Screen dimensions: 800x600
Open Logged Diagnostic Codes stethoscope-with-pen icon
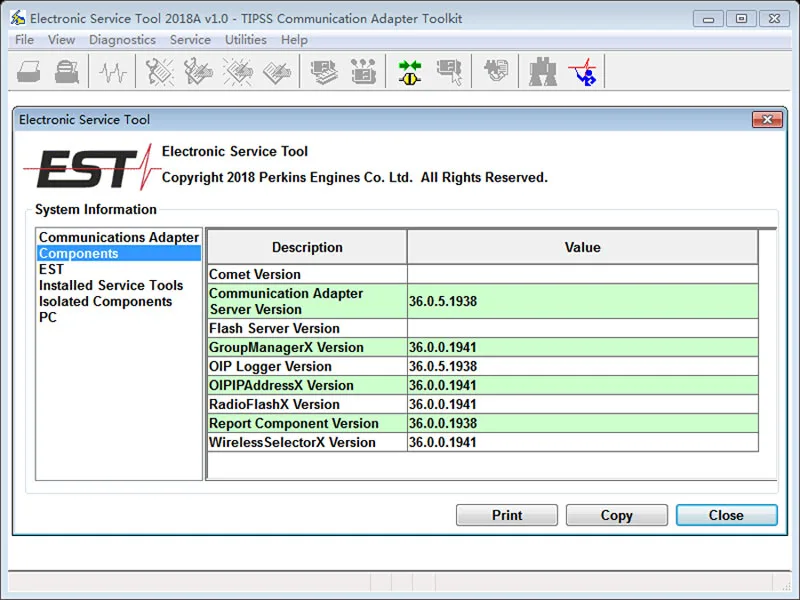click(198, 71)
